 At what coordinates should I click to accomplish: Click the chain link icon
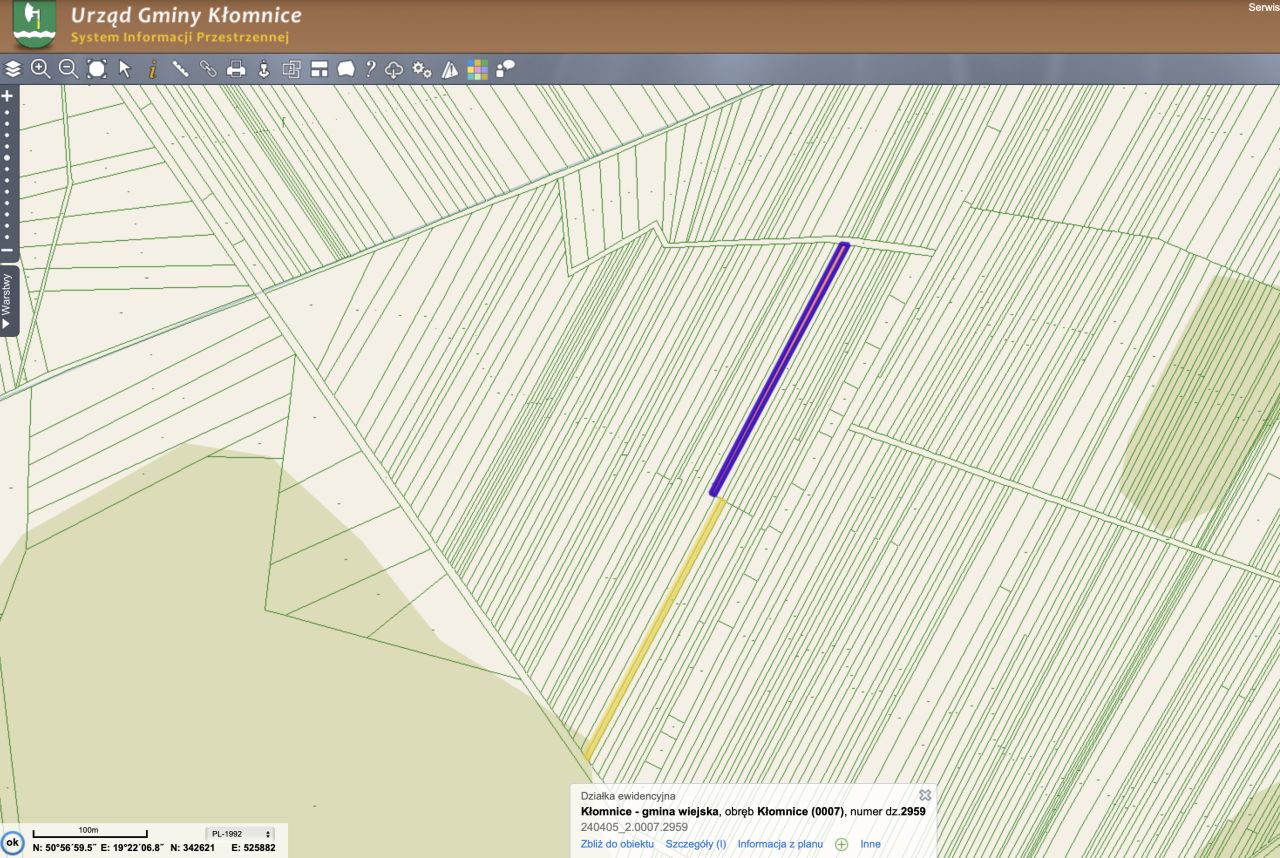208,69
